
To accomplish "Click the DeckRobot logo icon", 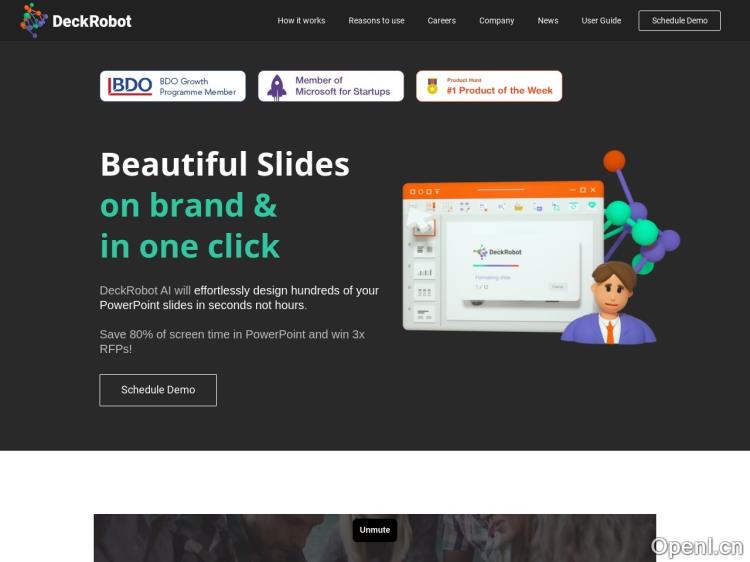I will tap(33, 21).
